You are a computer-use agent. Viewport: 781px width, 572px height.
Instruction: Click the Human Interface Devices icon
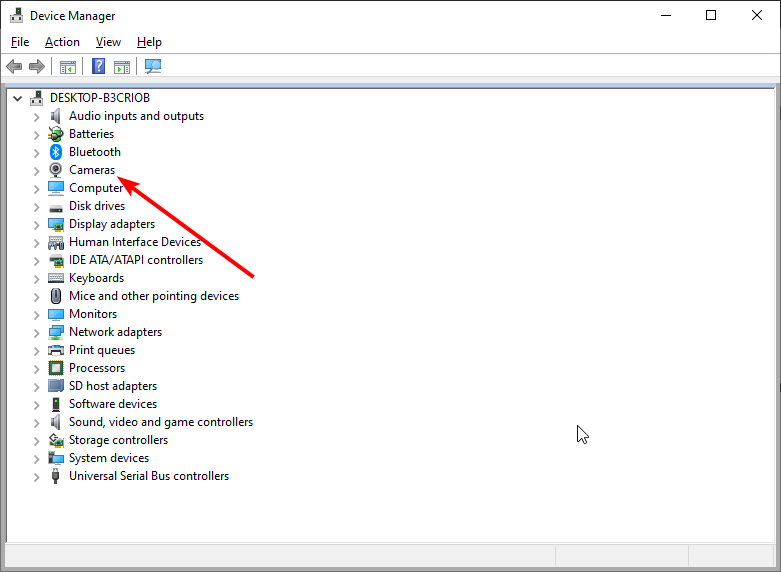click(55, 242)
